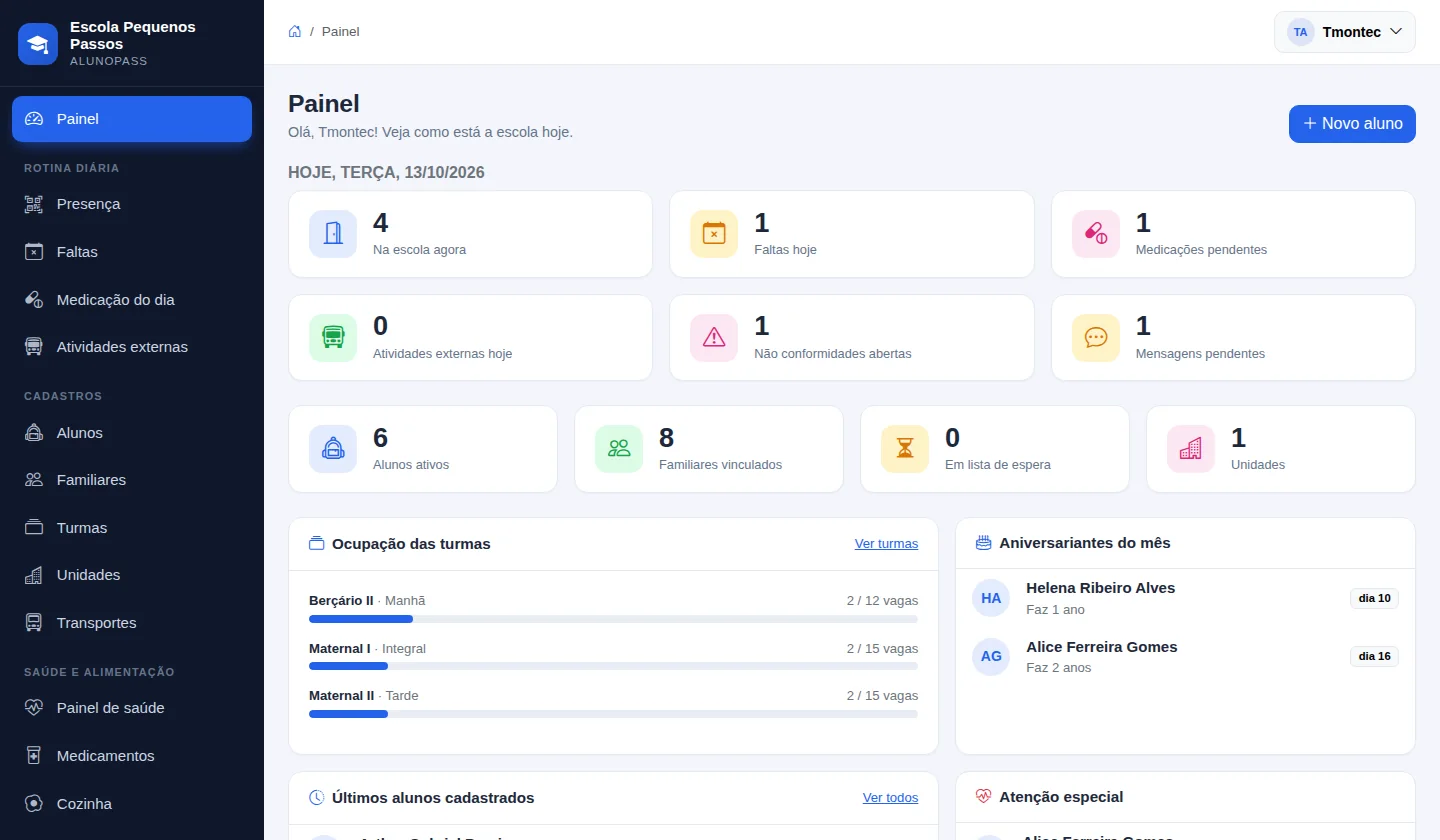Navigate to Alunos in the sidebar
The image size is (1440, 840).
132,433
